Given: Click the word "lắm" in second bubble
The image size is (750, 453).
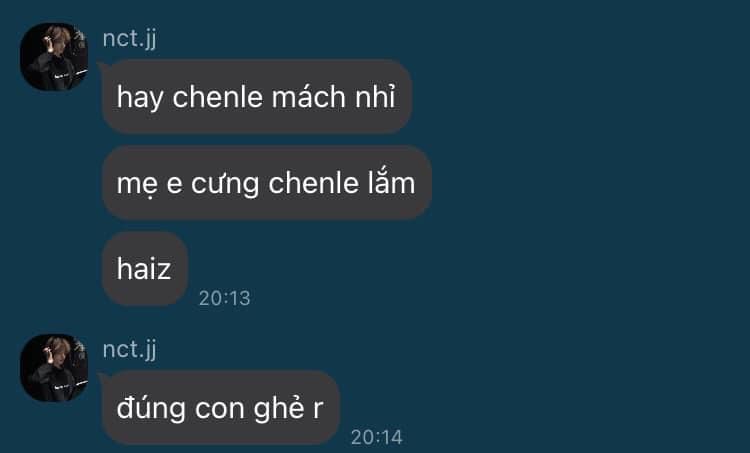Looking at the screenshot, I should tap(391, 183).
